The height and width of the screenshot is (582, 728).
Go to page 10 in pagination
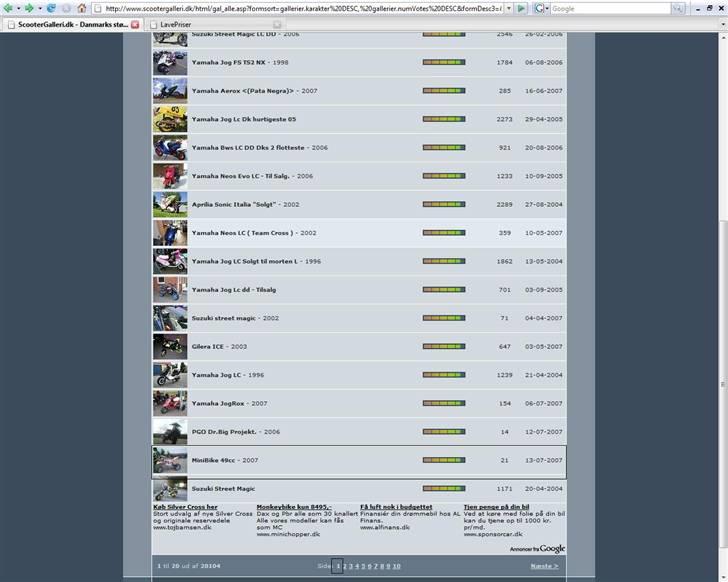(396, 566)
